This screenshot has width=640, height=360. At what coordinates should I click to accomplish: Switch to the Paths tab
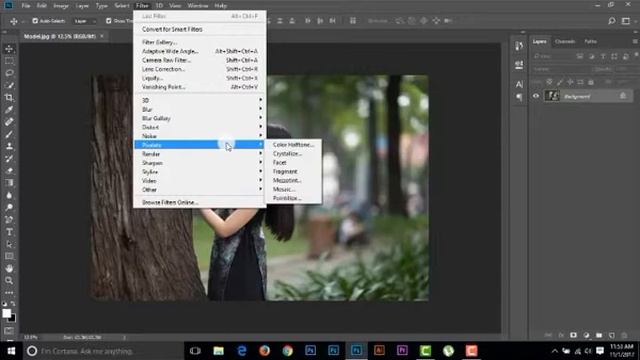pos(590,41)
